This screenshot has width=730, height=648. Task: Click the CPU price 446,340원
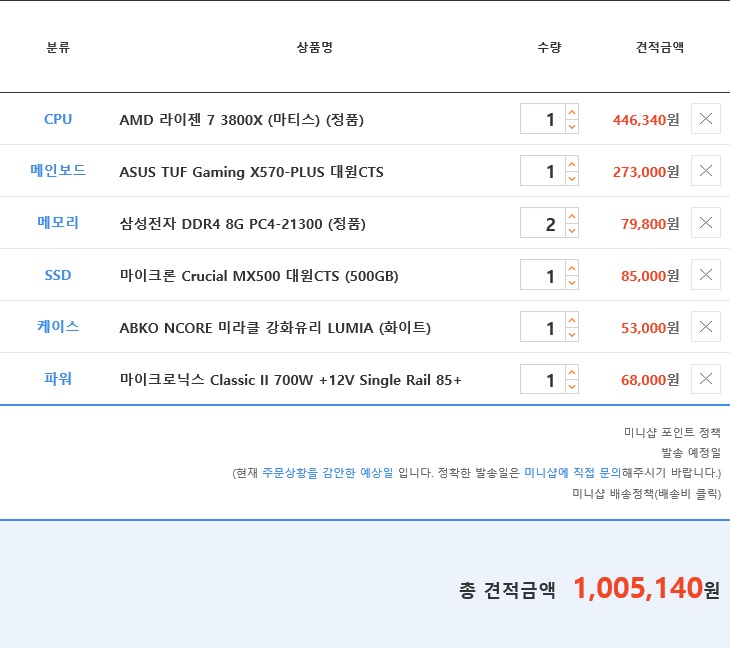[x=646, y=120]
